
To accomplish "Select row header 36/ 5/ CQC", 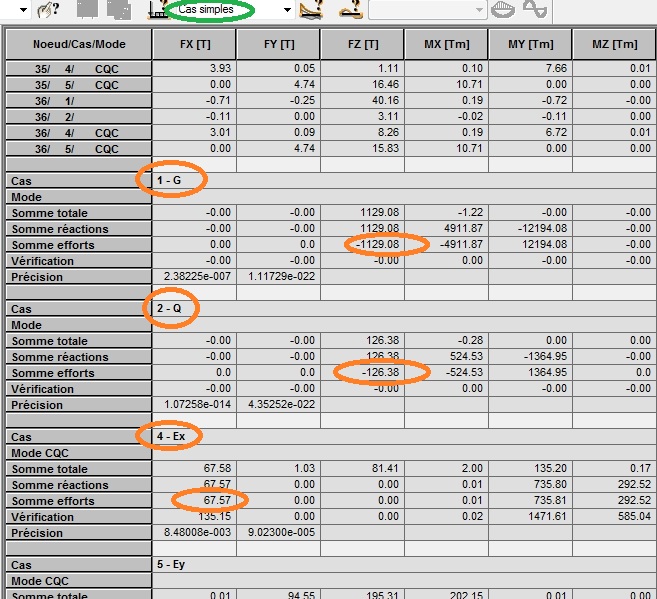I will [x=79, y=148].
